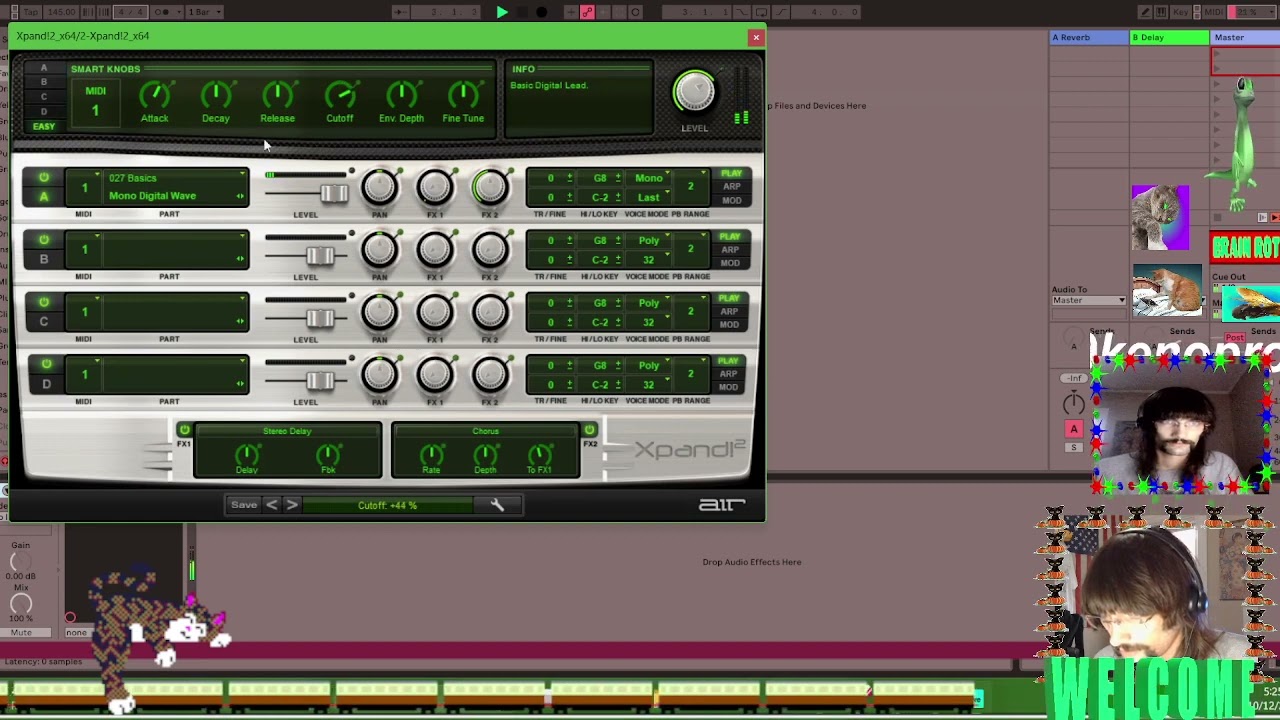Click Part A Hi key G8 field
The image size is (1280, 720).
click(602, 178)
